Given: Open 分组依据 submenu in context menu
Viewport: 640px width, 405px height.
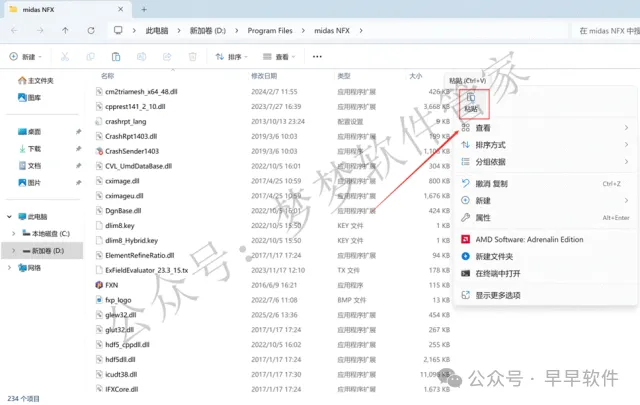Looking at the screenshot, I should [x=545, y=162].
